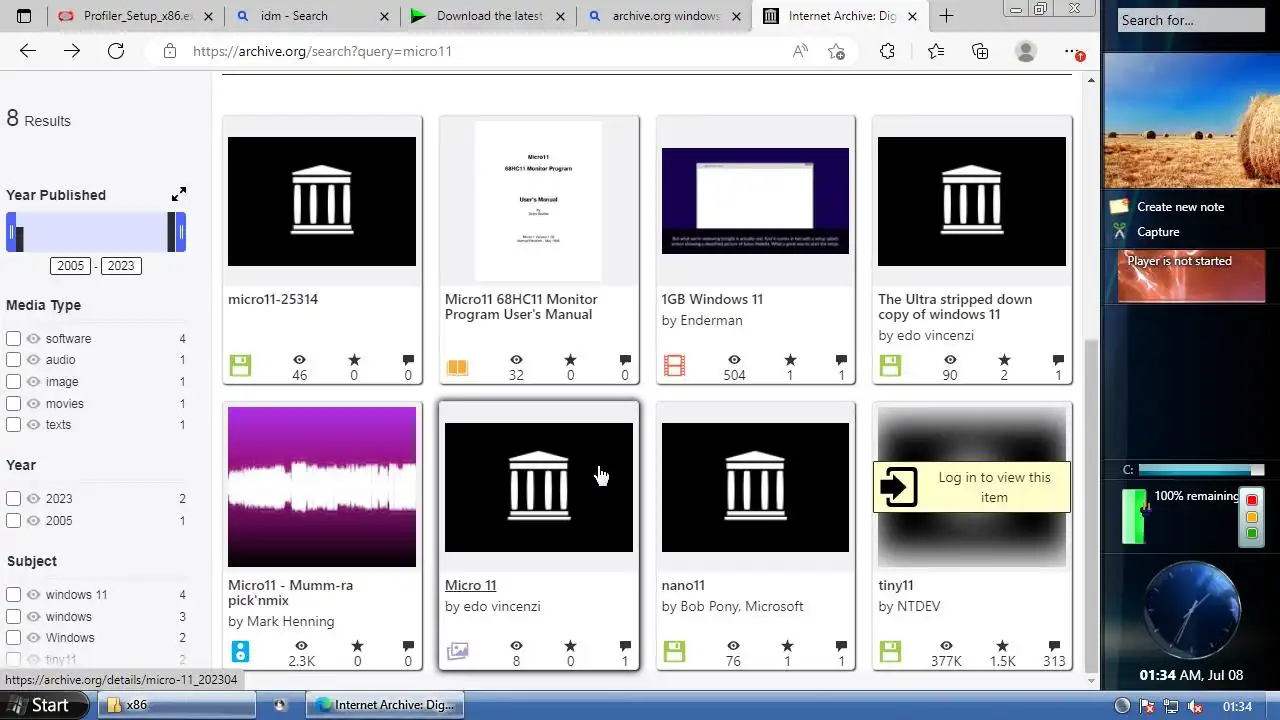Click texts book icon on Micro11 68HC11 card

[x=457, y=367]
